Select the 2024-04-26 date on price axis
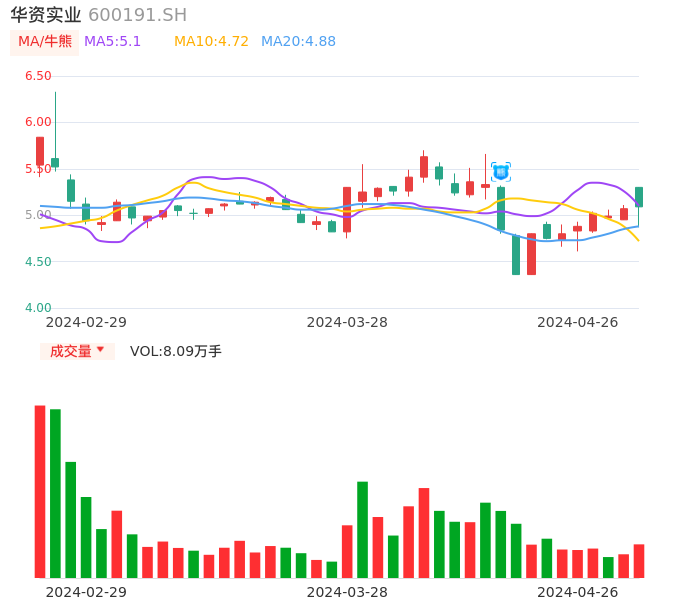Viewport: 686px width, 606px height. (577, 322)
